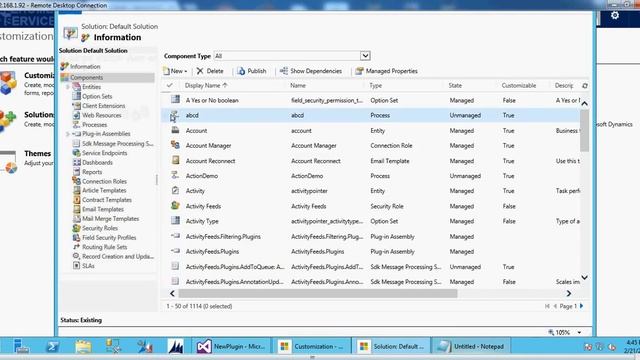Viewport: 640px width, 360px height.
Task: Click the grid refresh icon
Action: (x=585, y=86)
